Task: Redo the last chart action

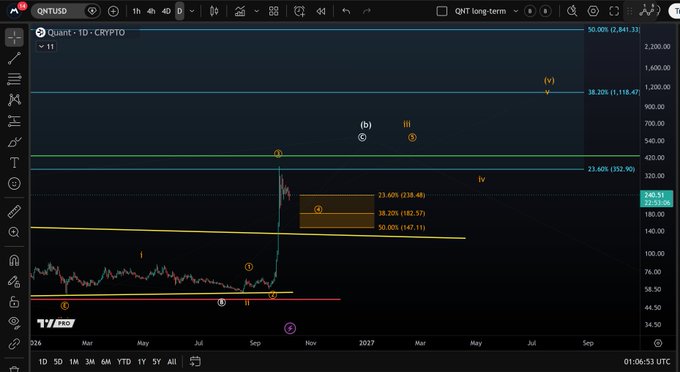Action: tap(367, 11)
